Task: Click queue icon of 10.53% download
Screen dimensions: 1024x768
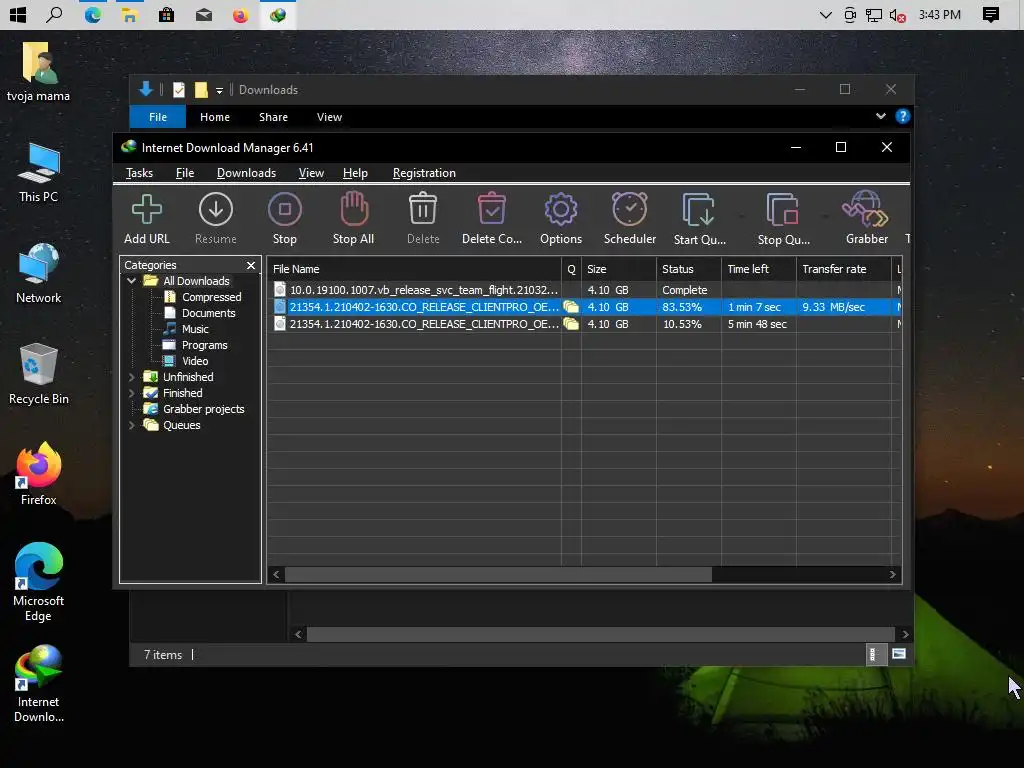Action: (x=571, y=324)
